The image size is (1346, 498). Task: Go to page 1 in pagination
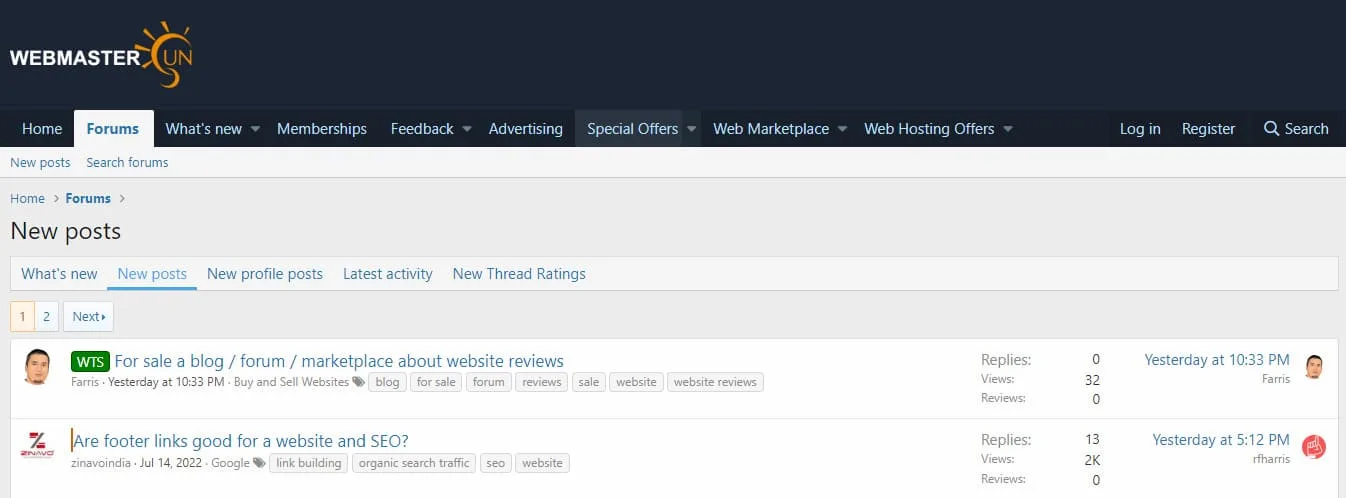22,316
